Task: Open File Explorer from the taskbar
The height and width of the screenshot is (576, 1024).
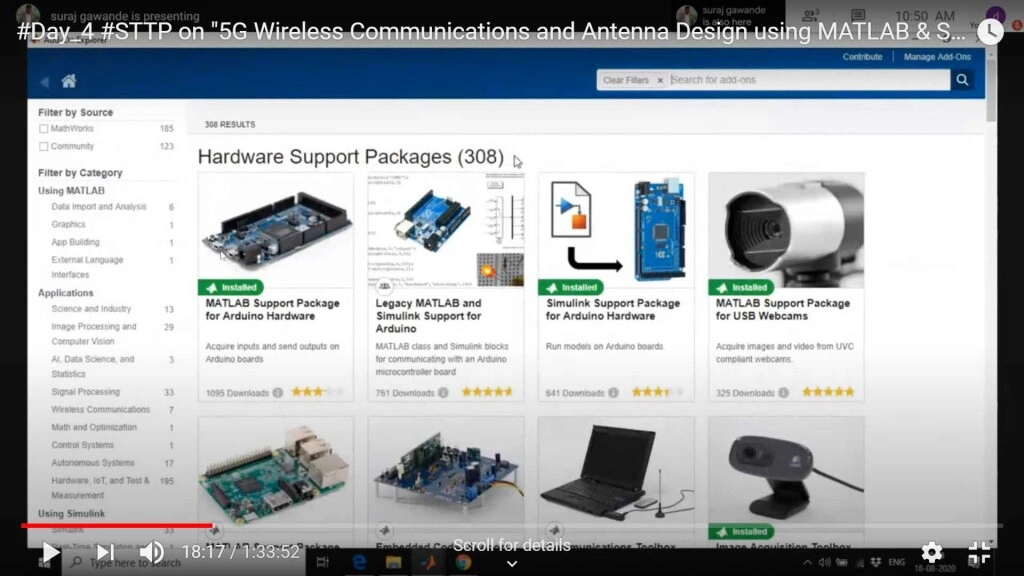Action: tap(393, 562)
